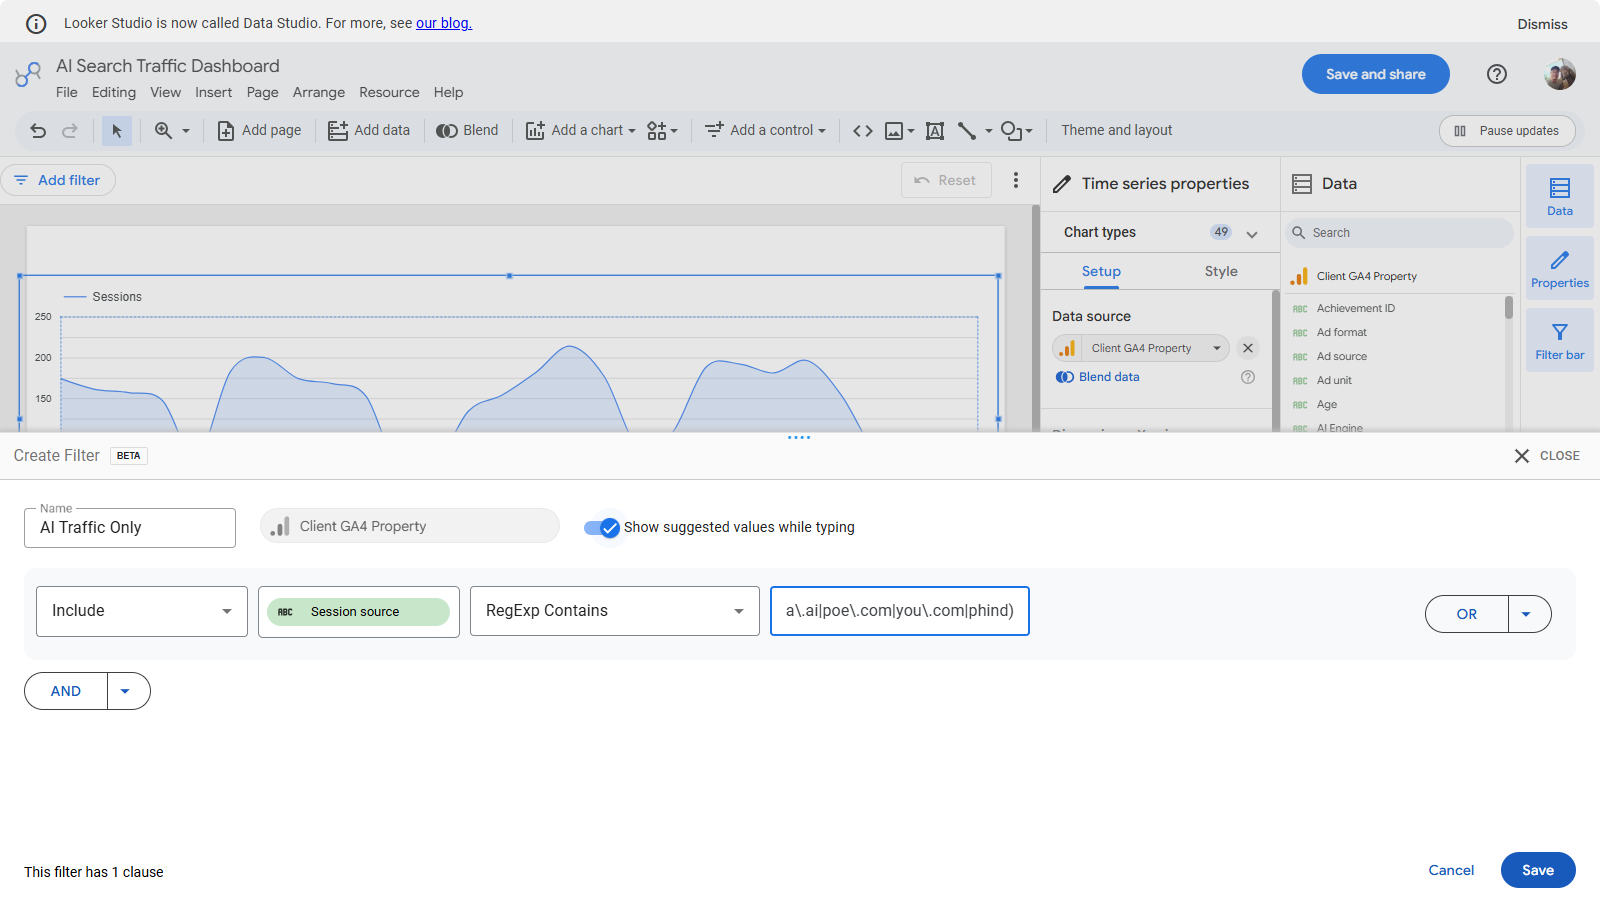Image resolution: width=1600 pixels, height=900 pixels.
Task: Switch to the Style tab
Action: [x=1221, y=271]
